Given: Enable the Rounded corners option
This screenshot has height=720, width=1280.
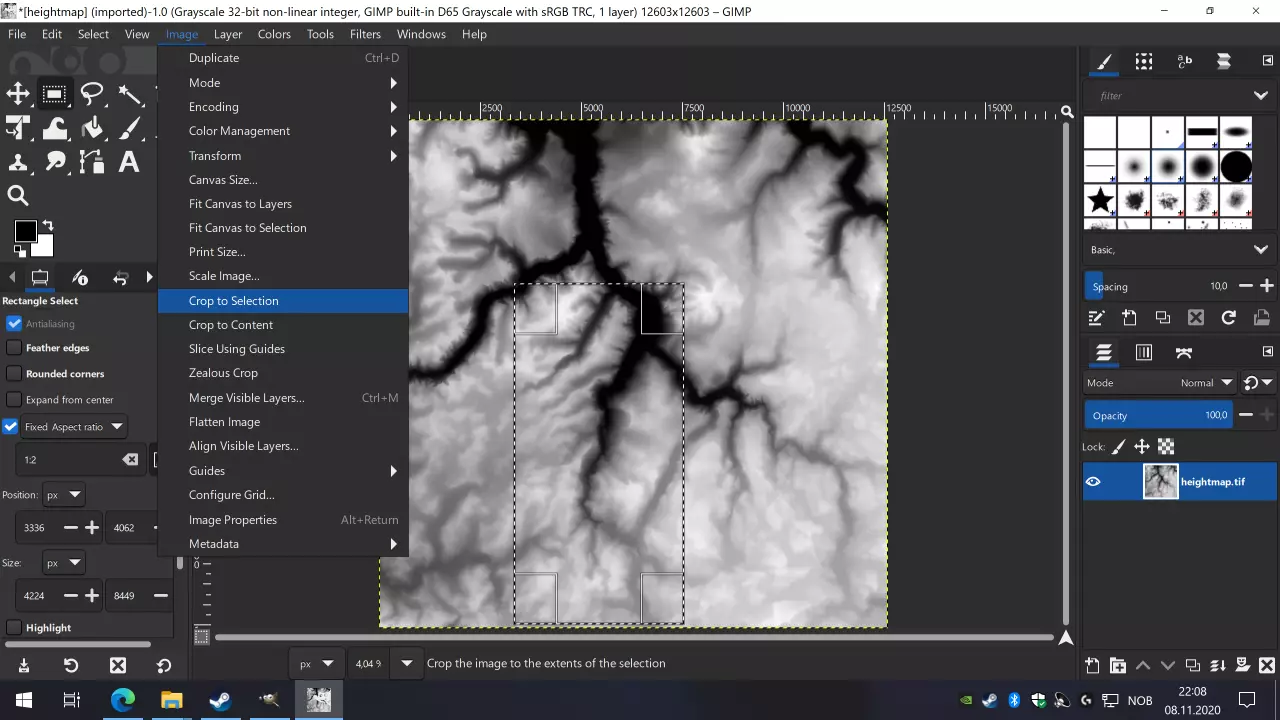Looking at the screenshot, I should click(x=14, y=374).
